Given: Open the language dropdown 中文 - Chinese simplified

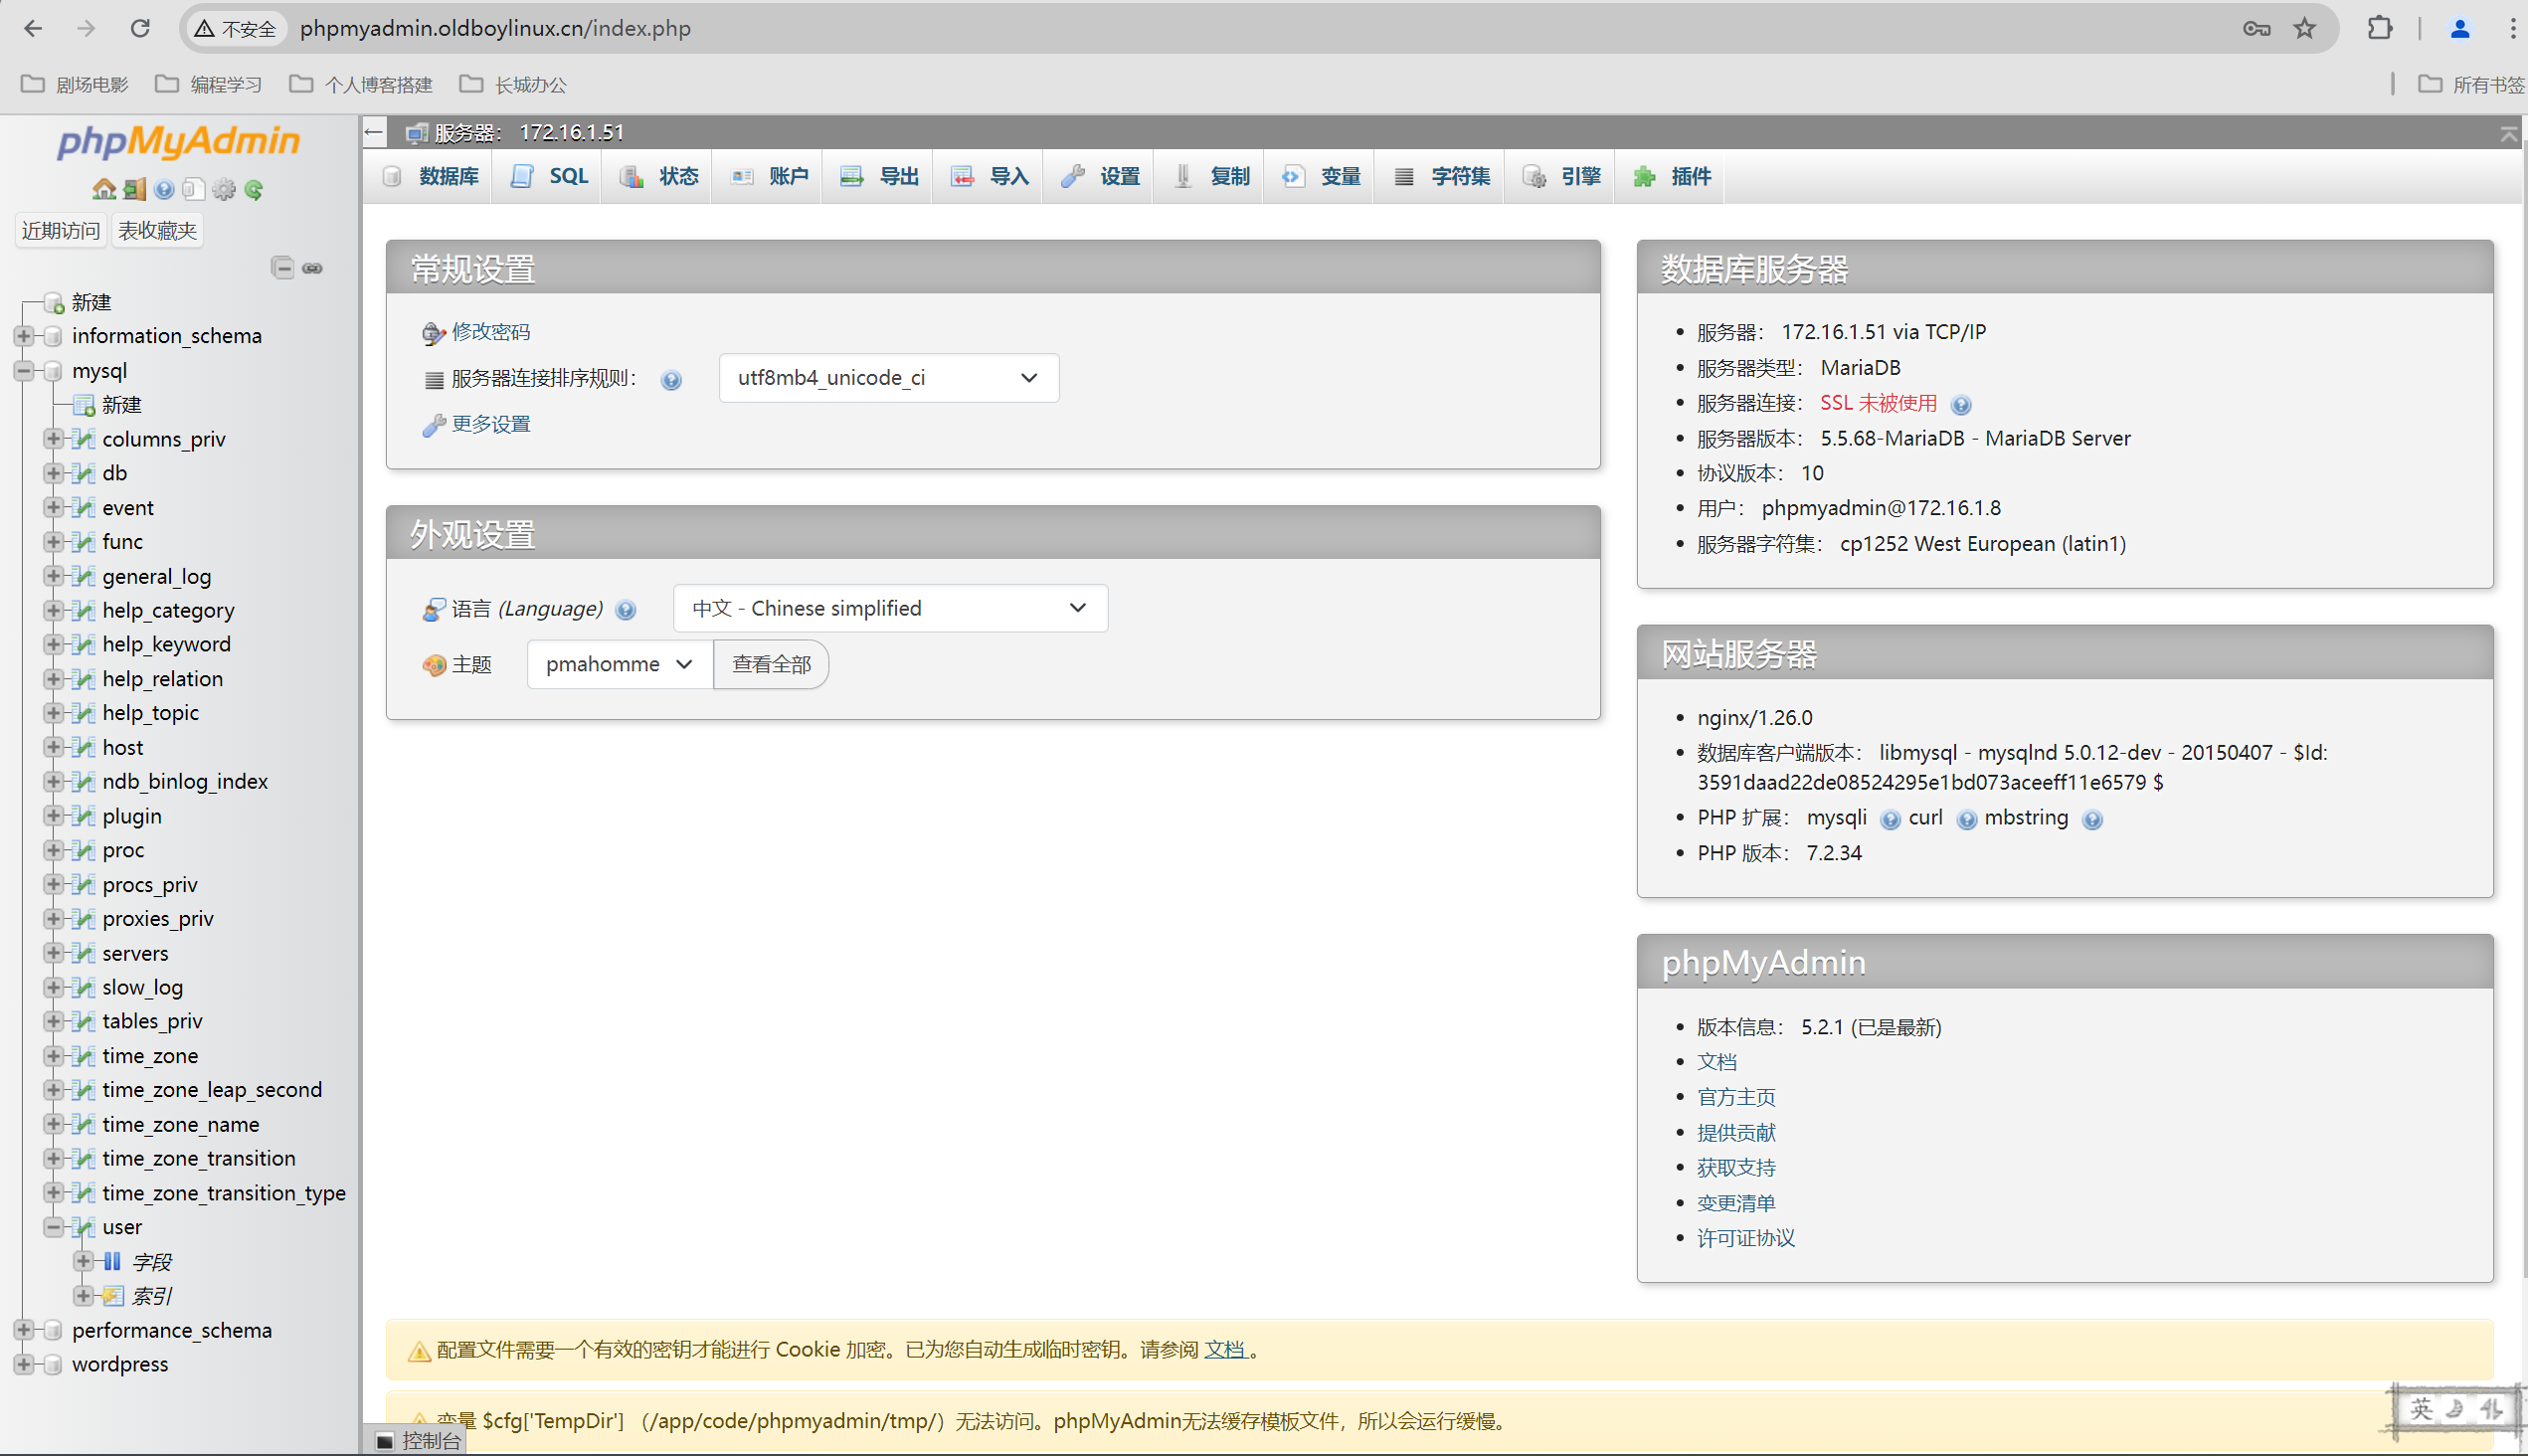Looking at the screenshot, I should pyautogui.click(x=890, y=608).
